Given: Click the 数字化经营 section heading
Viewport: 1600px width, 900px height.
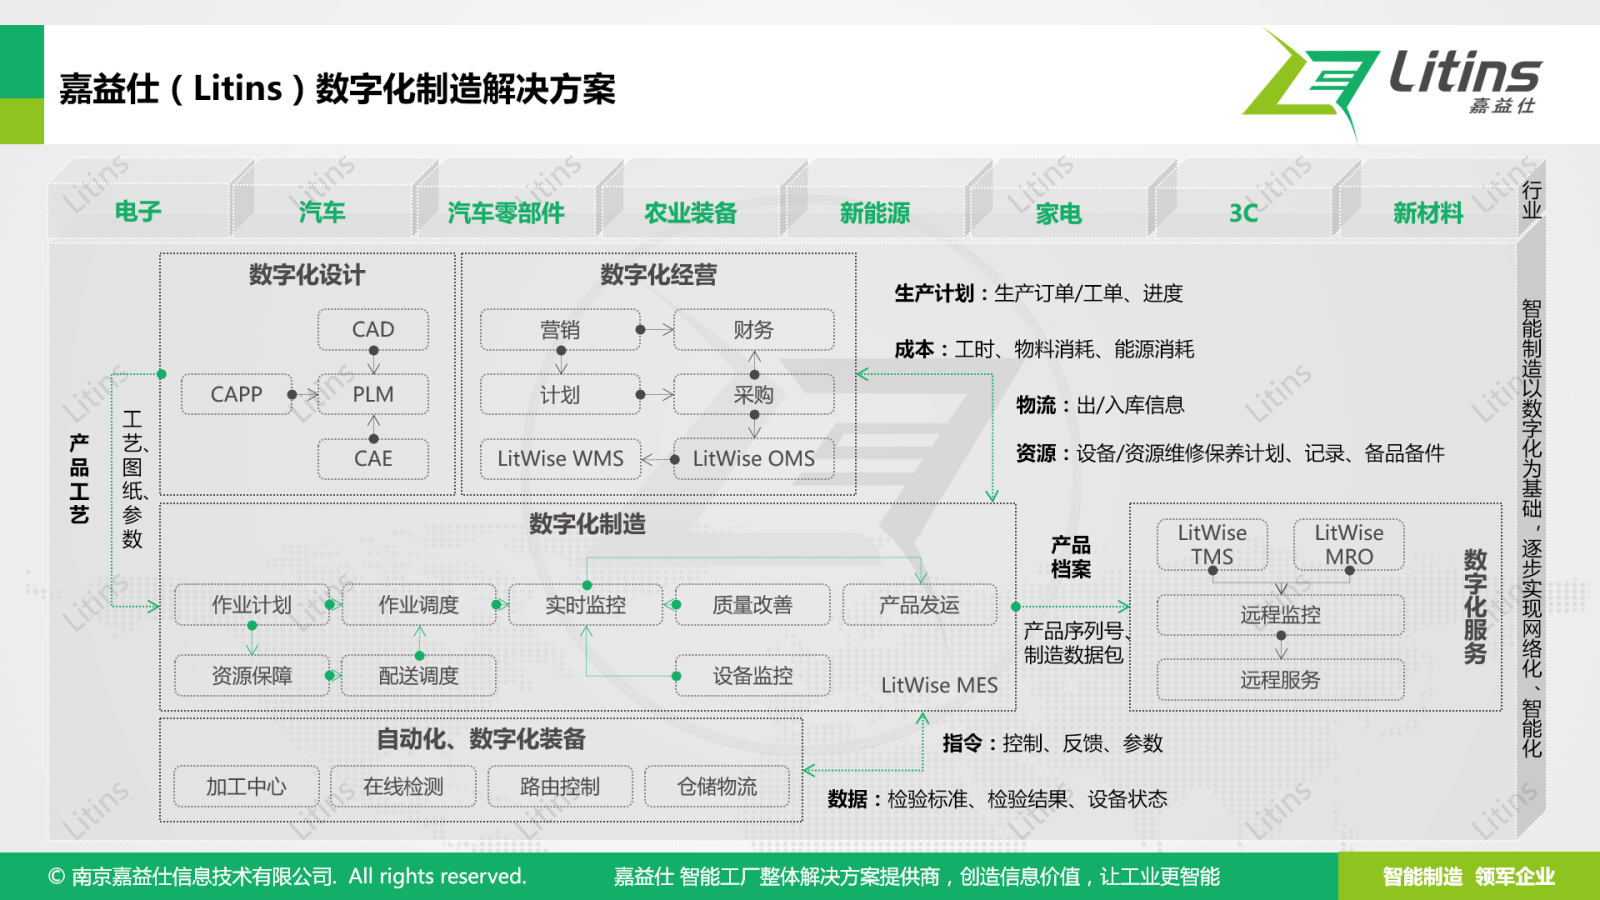Looking at the screenshot, I should click(658, 275).
